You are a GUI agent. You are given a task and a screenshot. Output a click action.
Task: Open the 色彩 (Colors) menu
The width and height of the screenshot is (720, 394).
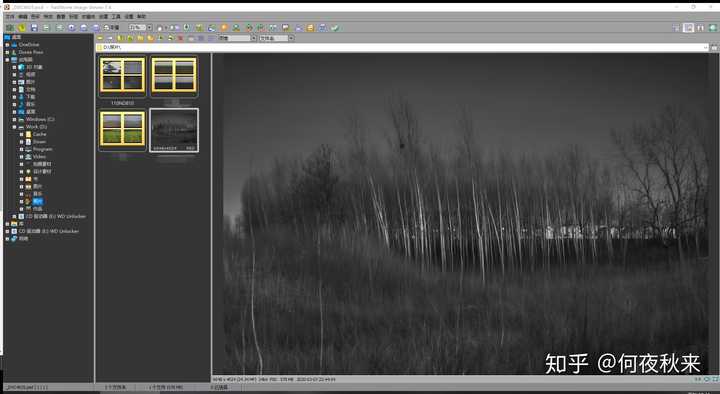[x=35, y=17]
